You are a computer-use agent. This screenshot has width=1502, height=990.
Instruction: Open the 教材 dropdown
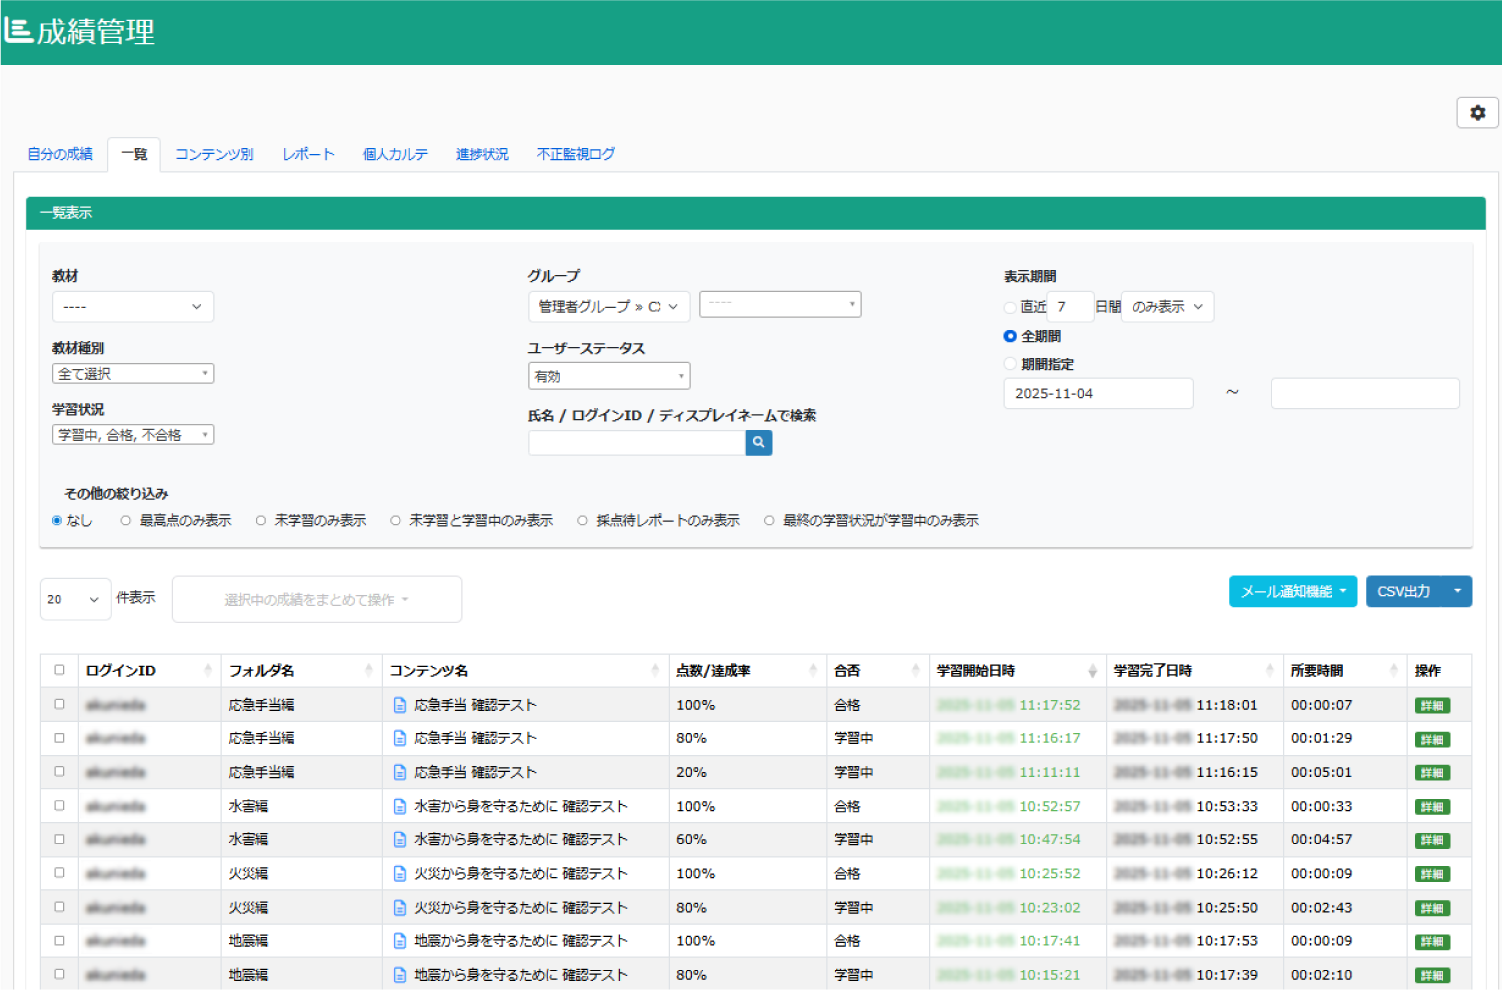(132, 306)
